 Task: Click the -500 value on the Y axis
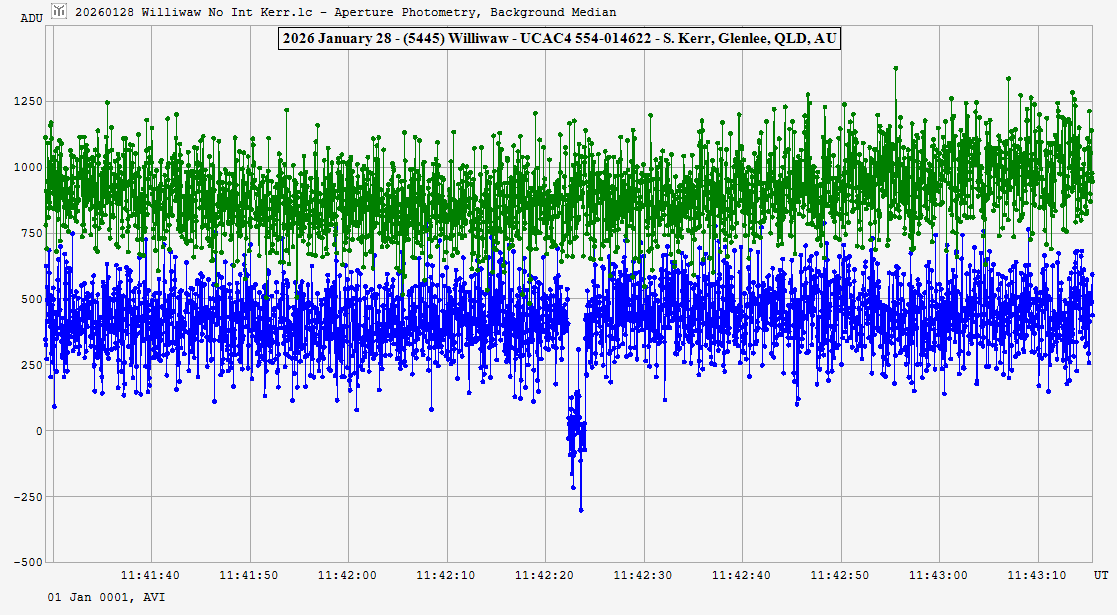[27, 562]
